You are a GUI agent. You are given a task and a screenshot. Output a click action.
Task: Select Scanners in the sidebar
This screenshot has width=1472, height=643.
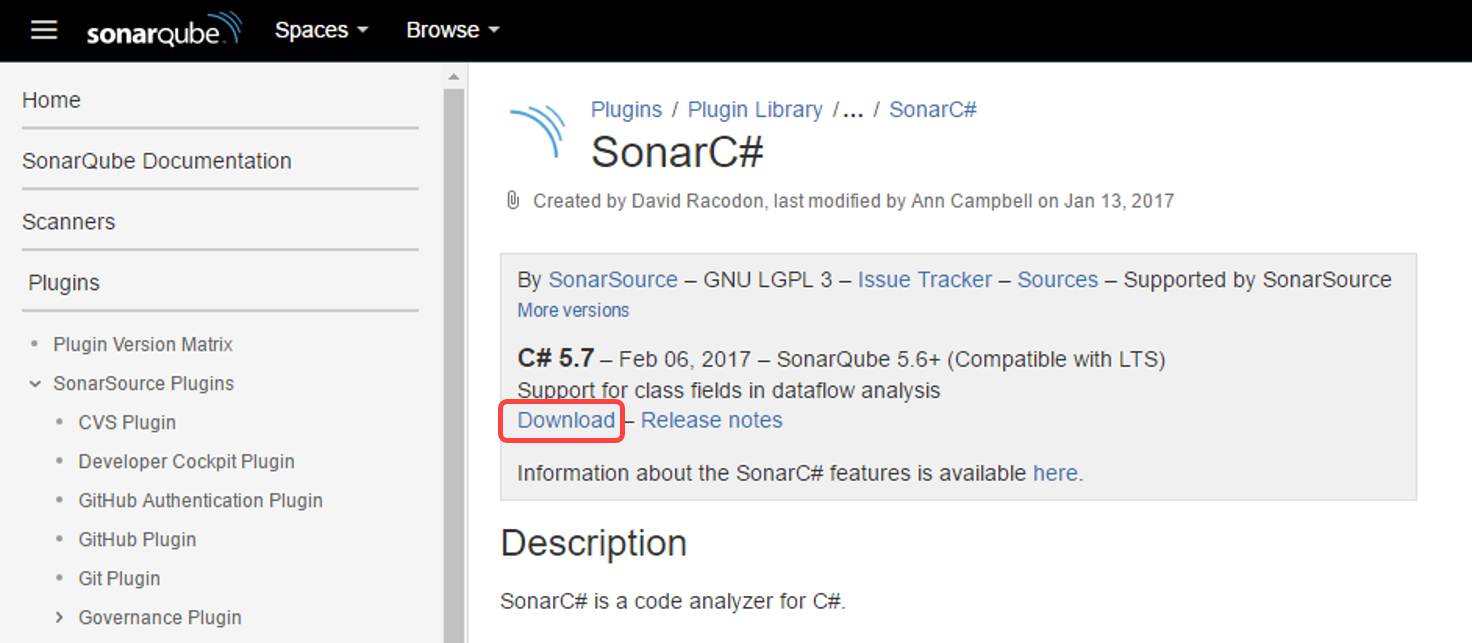tap(69, 222)
